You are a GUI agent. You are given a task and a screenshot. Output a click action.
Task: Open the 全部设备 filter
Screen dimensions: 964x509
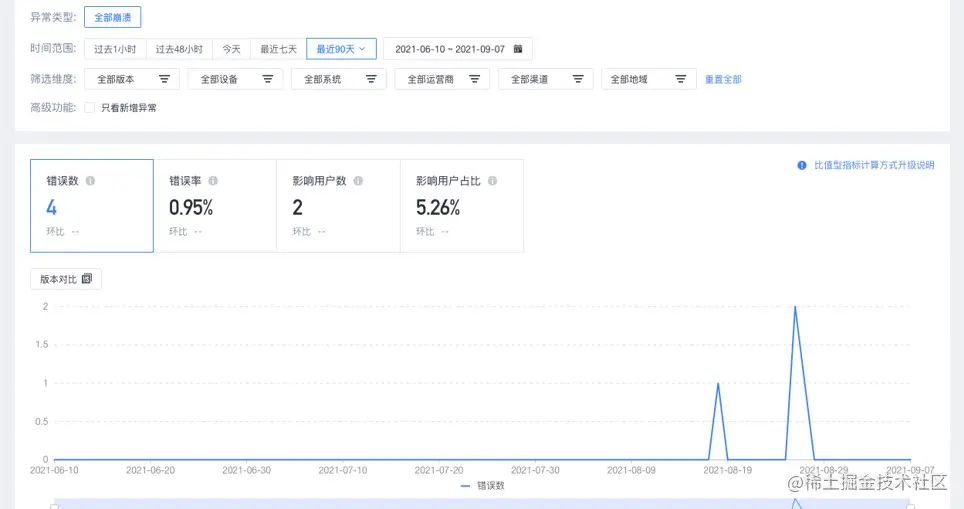coord(235,79)
